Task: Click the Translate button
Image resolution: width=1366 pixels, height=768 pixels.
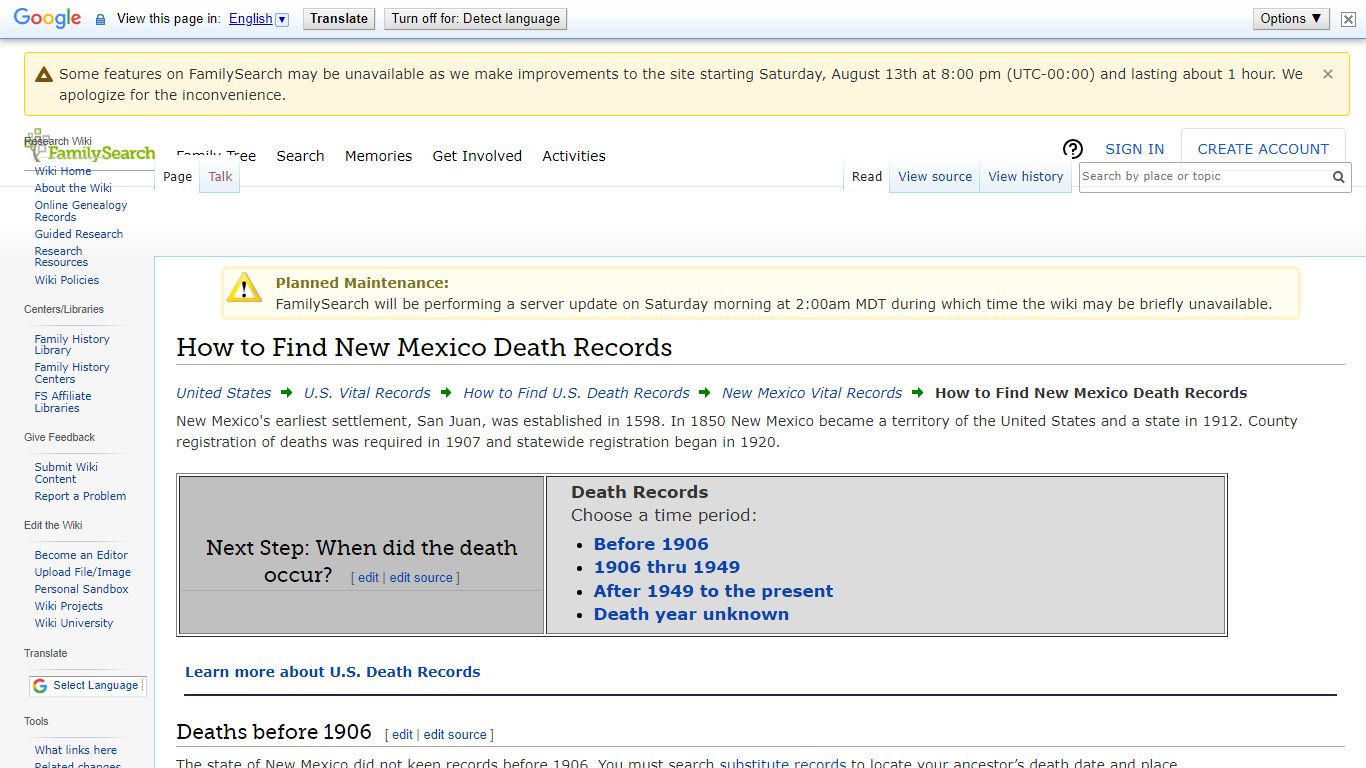Action: 339,18
